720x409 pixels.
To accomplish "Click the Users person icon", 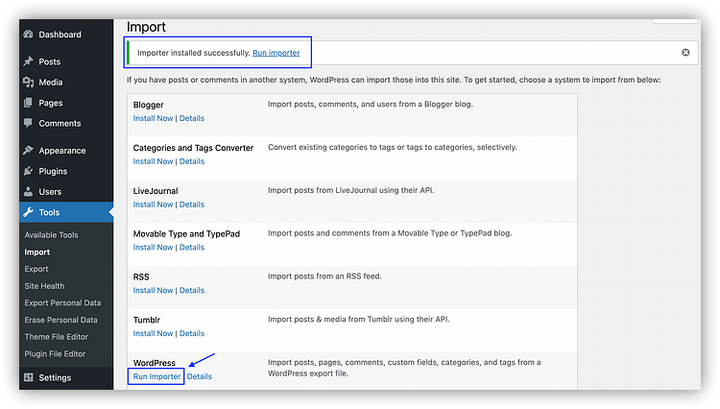I will tap(28, 191).
